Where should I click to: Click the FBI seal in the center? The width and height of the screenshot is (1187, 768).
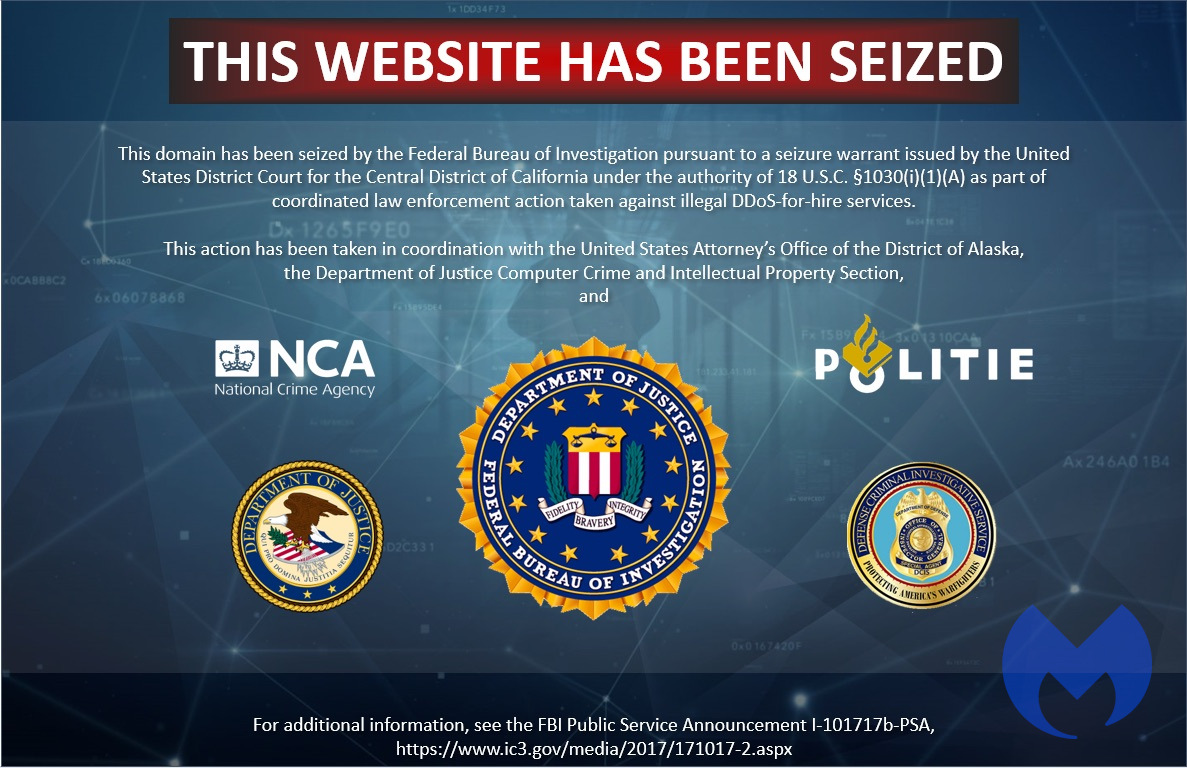(593, 478)
